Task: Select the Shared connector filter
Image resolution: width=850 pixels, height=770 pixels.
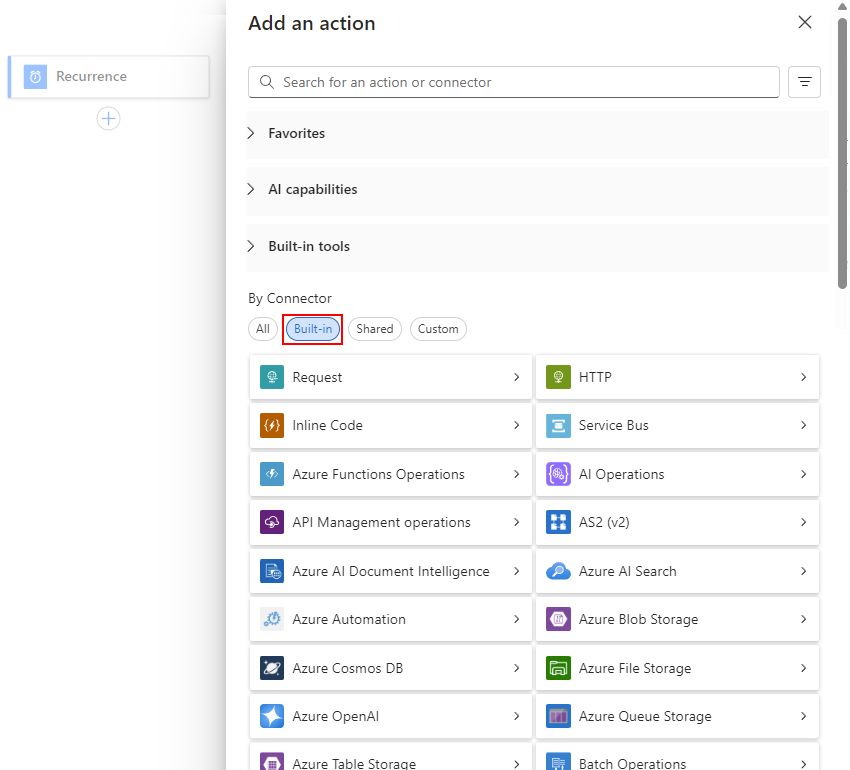Action: tap(374, 329)
